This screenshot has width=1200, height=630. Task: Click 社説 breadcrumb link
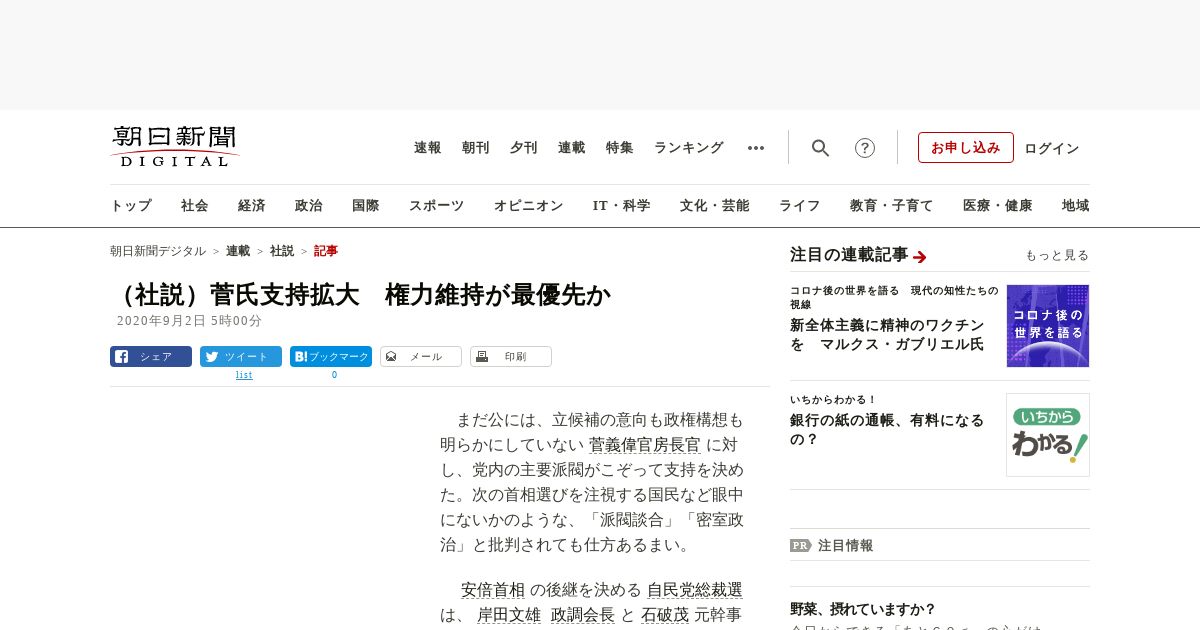[x=282, y=251]
